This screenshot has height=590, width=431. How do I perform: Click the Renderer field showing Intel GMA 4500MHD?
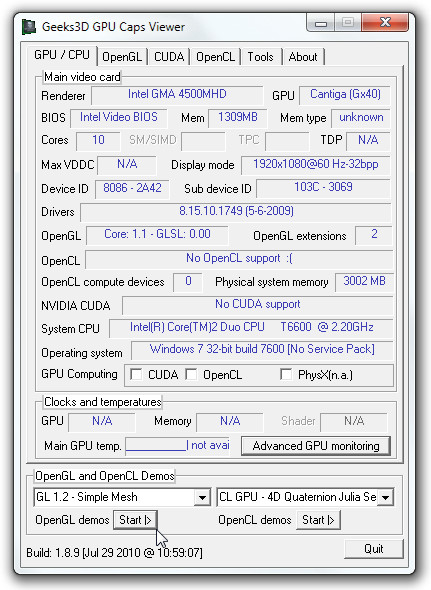click(177, 95)
